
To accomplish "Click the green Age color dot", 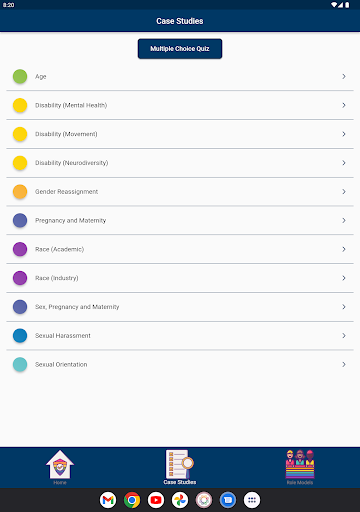I will (x=20, y=76).
